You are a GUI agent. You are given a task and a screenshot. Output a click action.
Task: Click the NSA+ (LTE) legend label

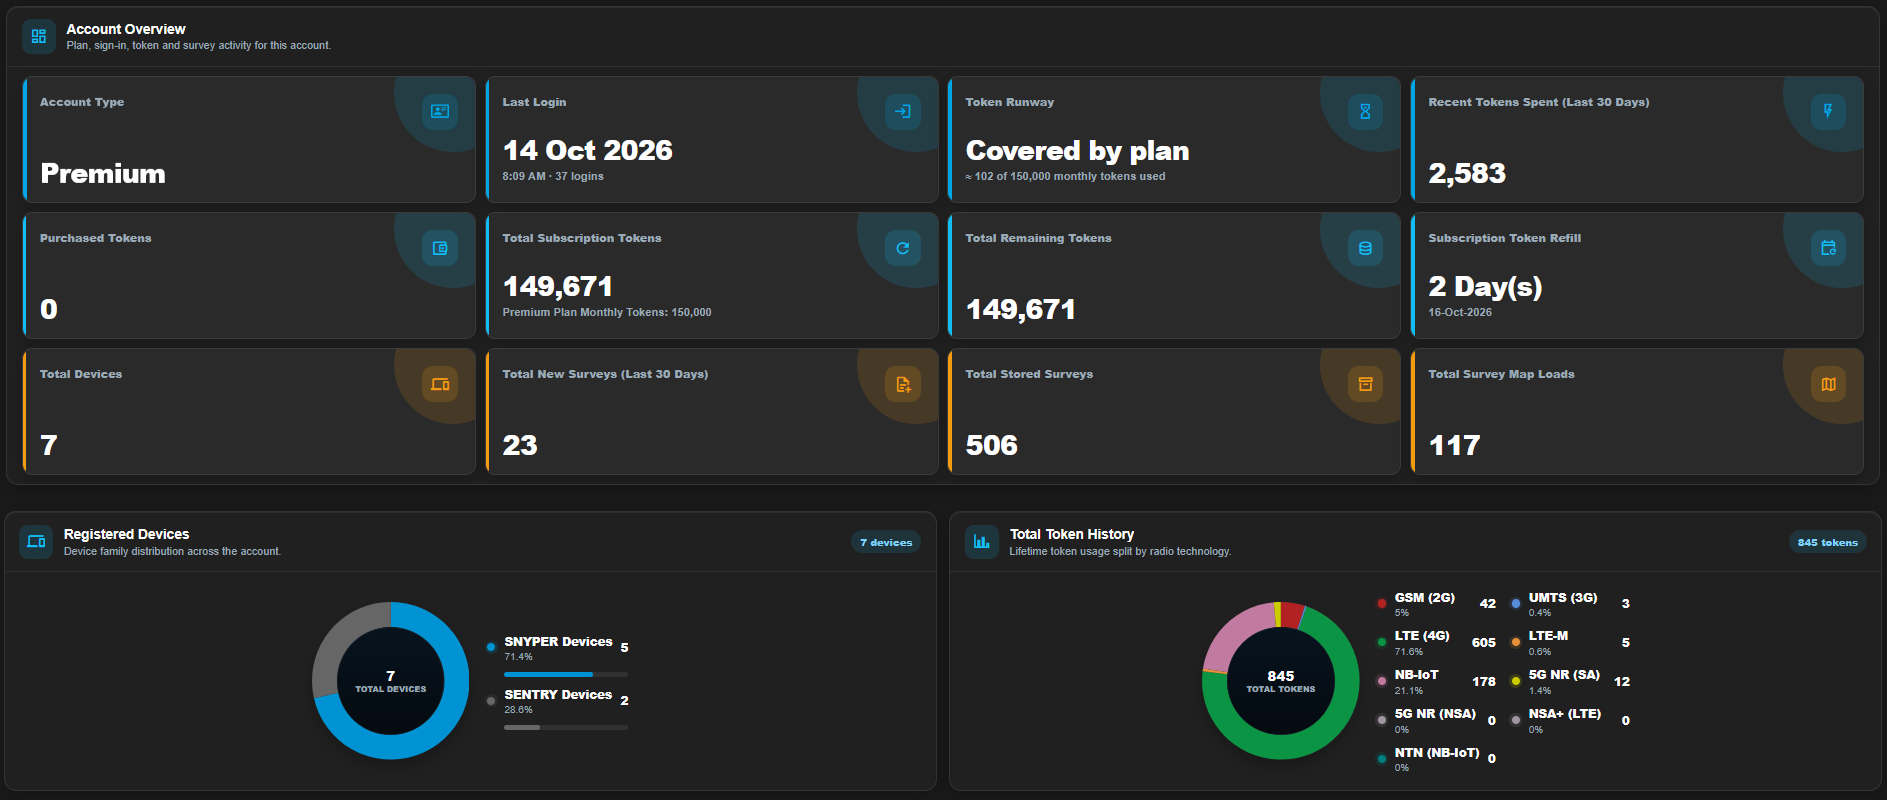[1565, 714]
